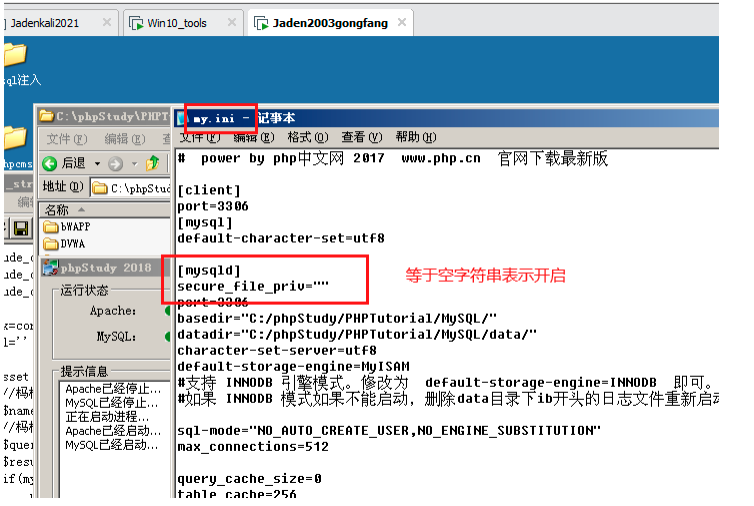The image size is (754, 506).
Task: Open the 格式(O) menu in Notepad
Action: [x=307, y=137]
